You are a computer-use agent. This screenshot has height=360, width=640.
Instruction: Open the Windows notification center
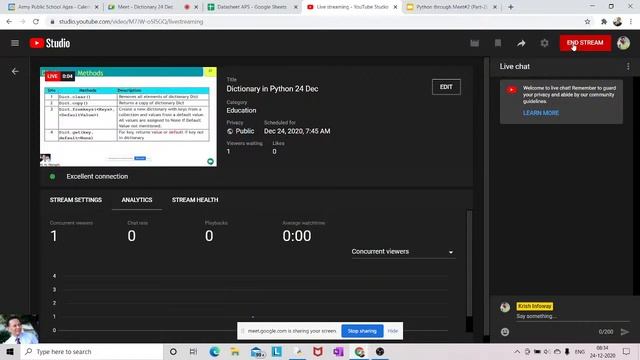[627, 351]
